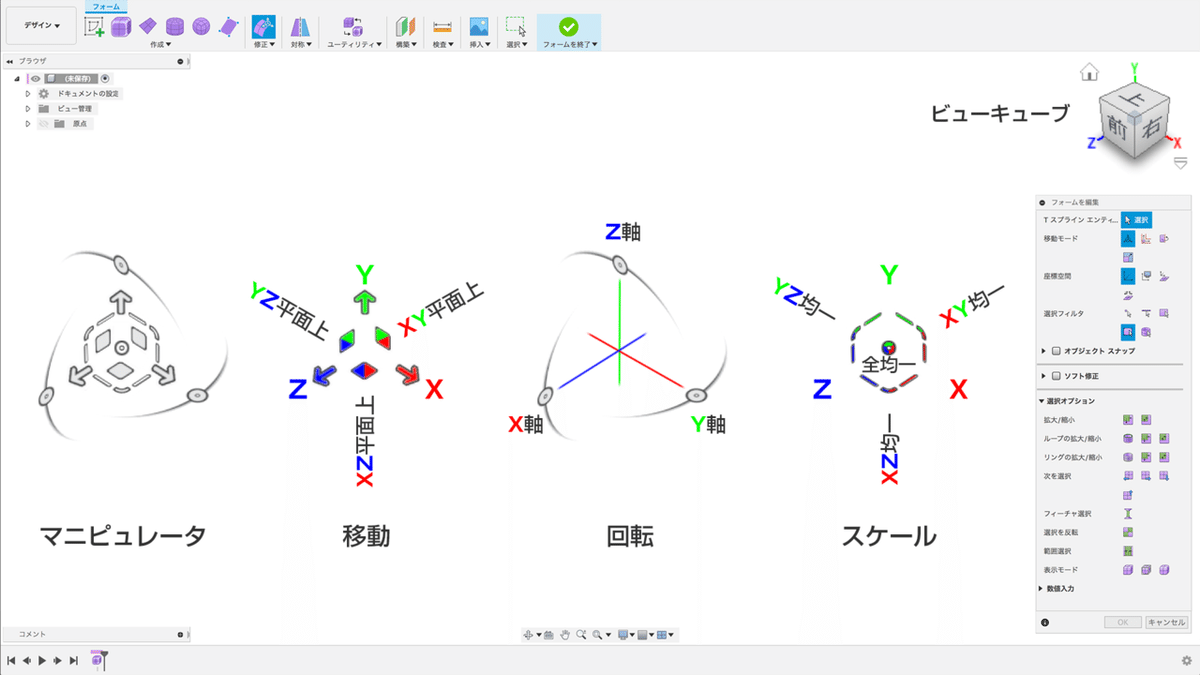Click the ViewCube home icon

point(1090,72)
